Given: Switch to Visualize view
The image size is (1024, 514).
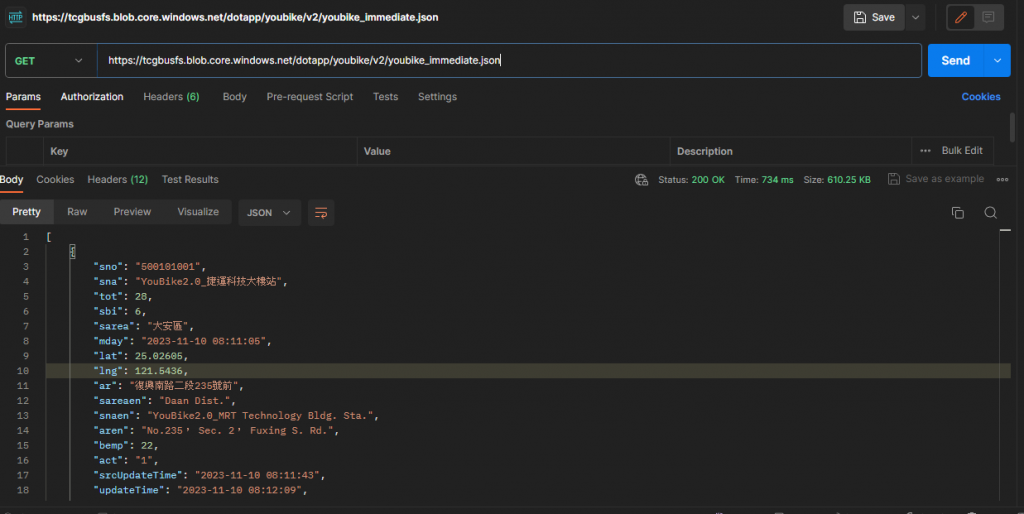Looking at the screenshot, I should 198,212.
